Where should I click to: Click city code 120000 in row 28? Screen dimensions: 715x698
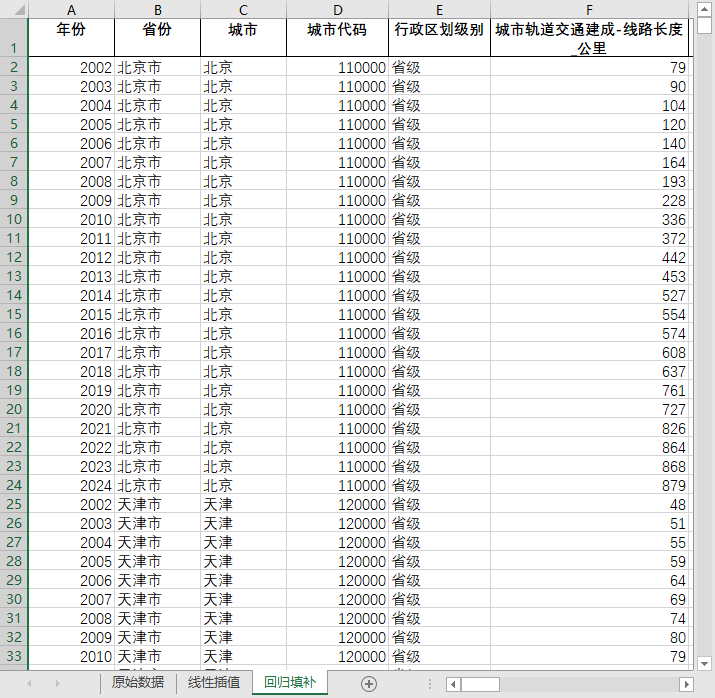(337, 561)
